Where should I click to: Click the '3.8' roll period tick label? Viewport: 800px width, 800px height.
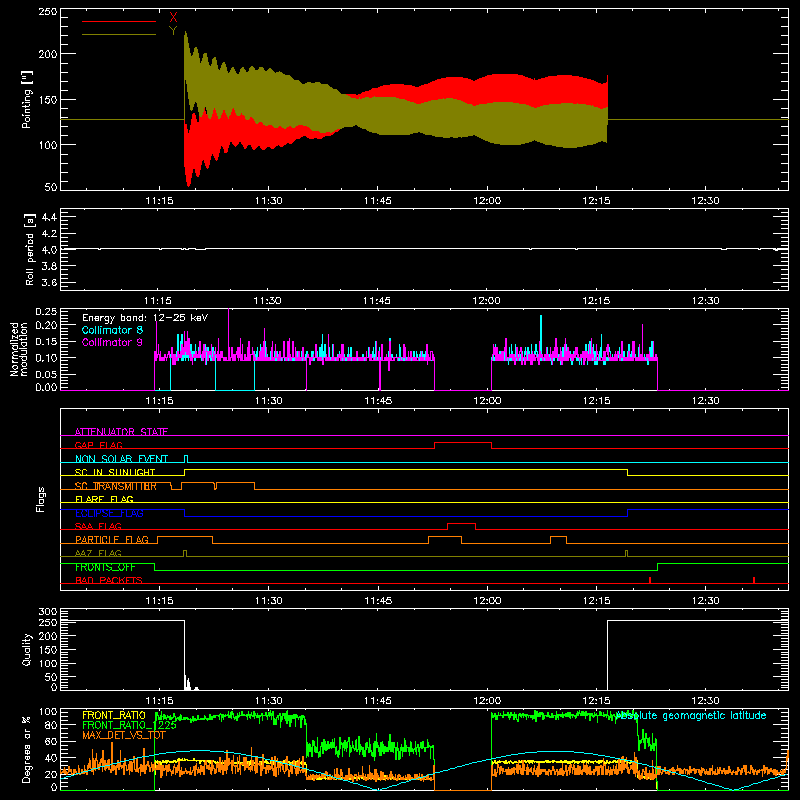pyautogui.click(x=49, y=266)
